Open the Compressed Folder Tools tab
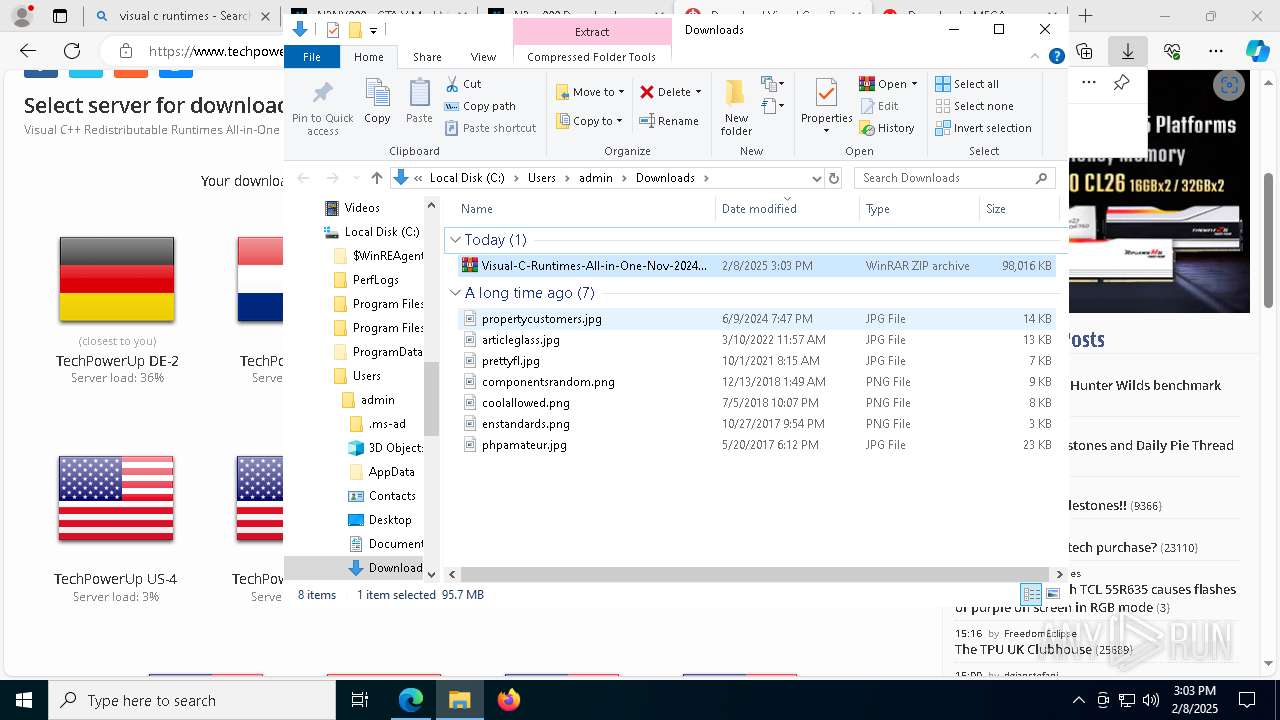 tap(591, 57)
